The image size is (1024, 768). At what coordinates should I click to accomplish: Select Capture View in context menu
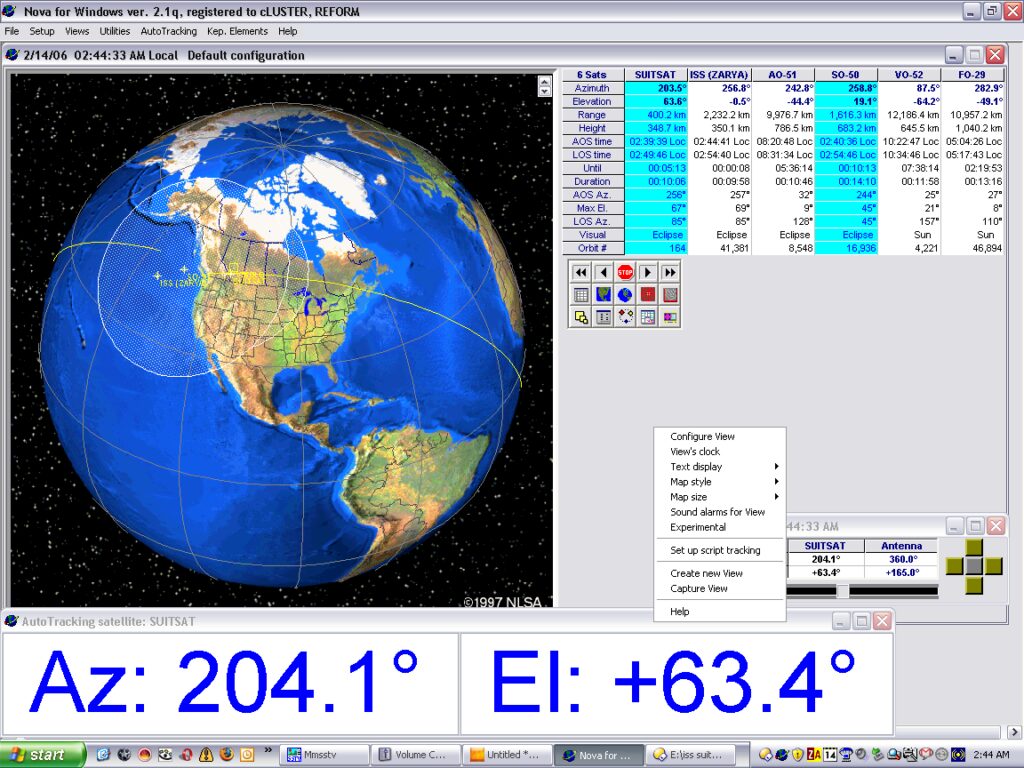[x=699, y=589]
